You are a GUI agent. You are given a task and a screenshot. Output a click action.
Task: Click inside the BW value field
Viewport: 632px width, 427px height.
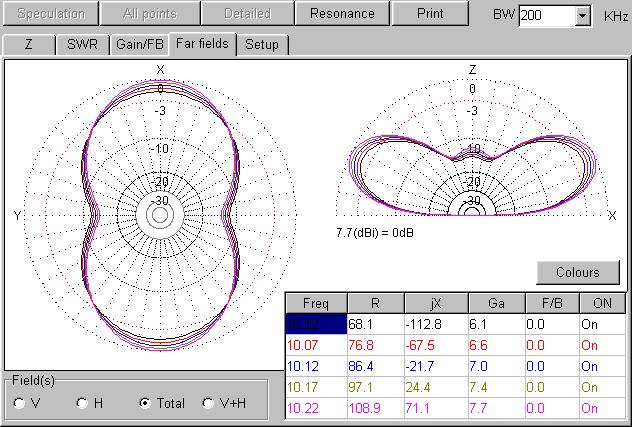click(x=546, y=17)
